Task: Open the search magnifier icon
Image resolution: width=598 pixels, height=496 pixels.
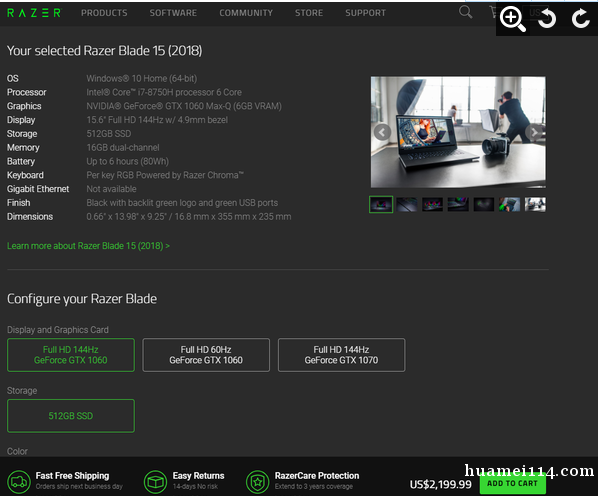Action: pyautogui.click(x=465, y=12)
